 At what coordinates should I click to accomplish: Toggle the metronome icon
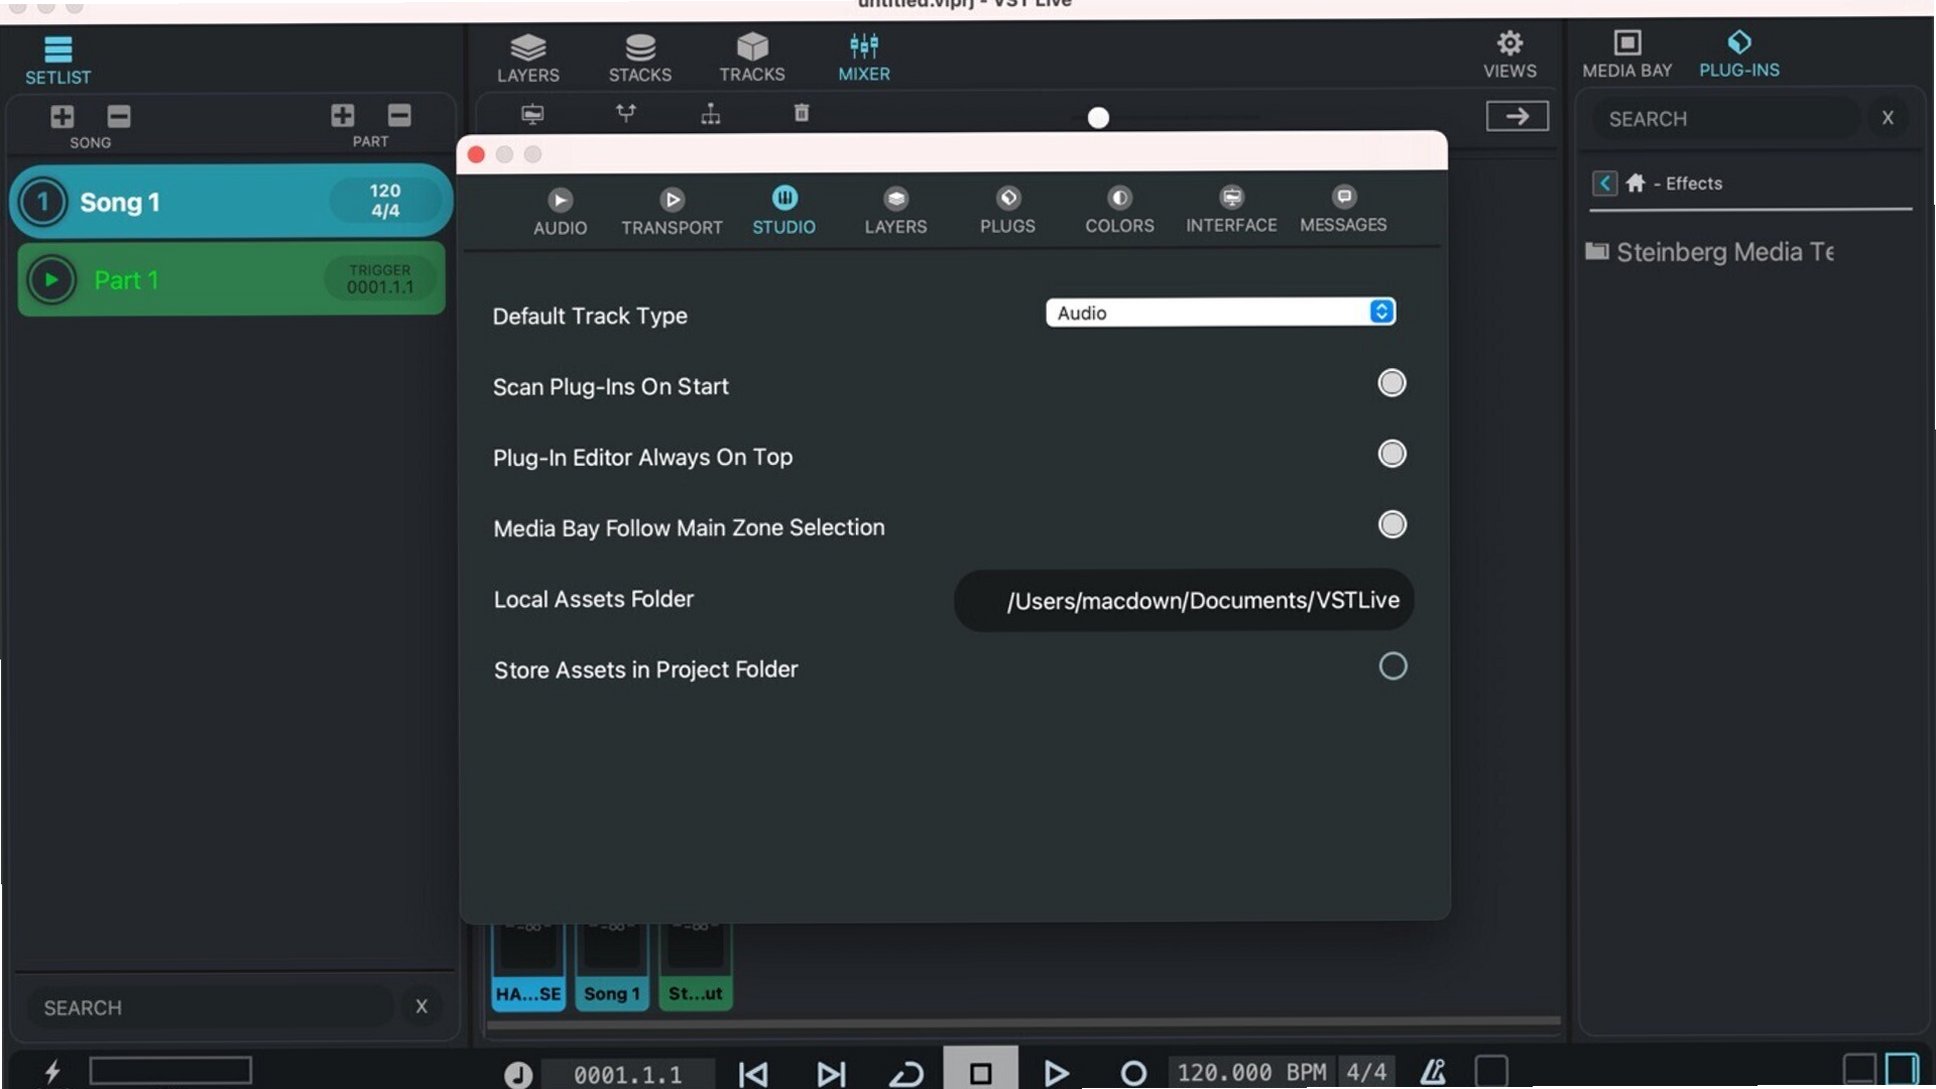pos(1433,1072)
